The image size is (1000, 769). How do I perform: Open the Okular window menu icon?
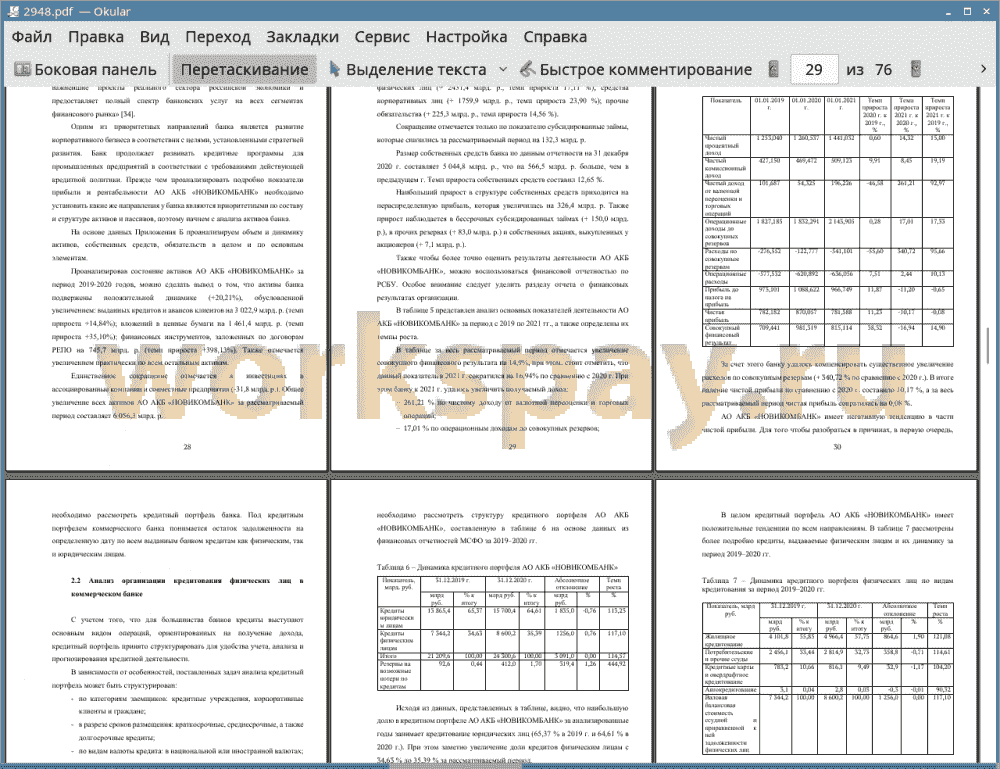[12, 11]
